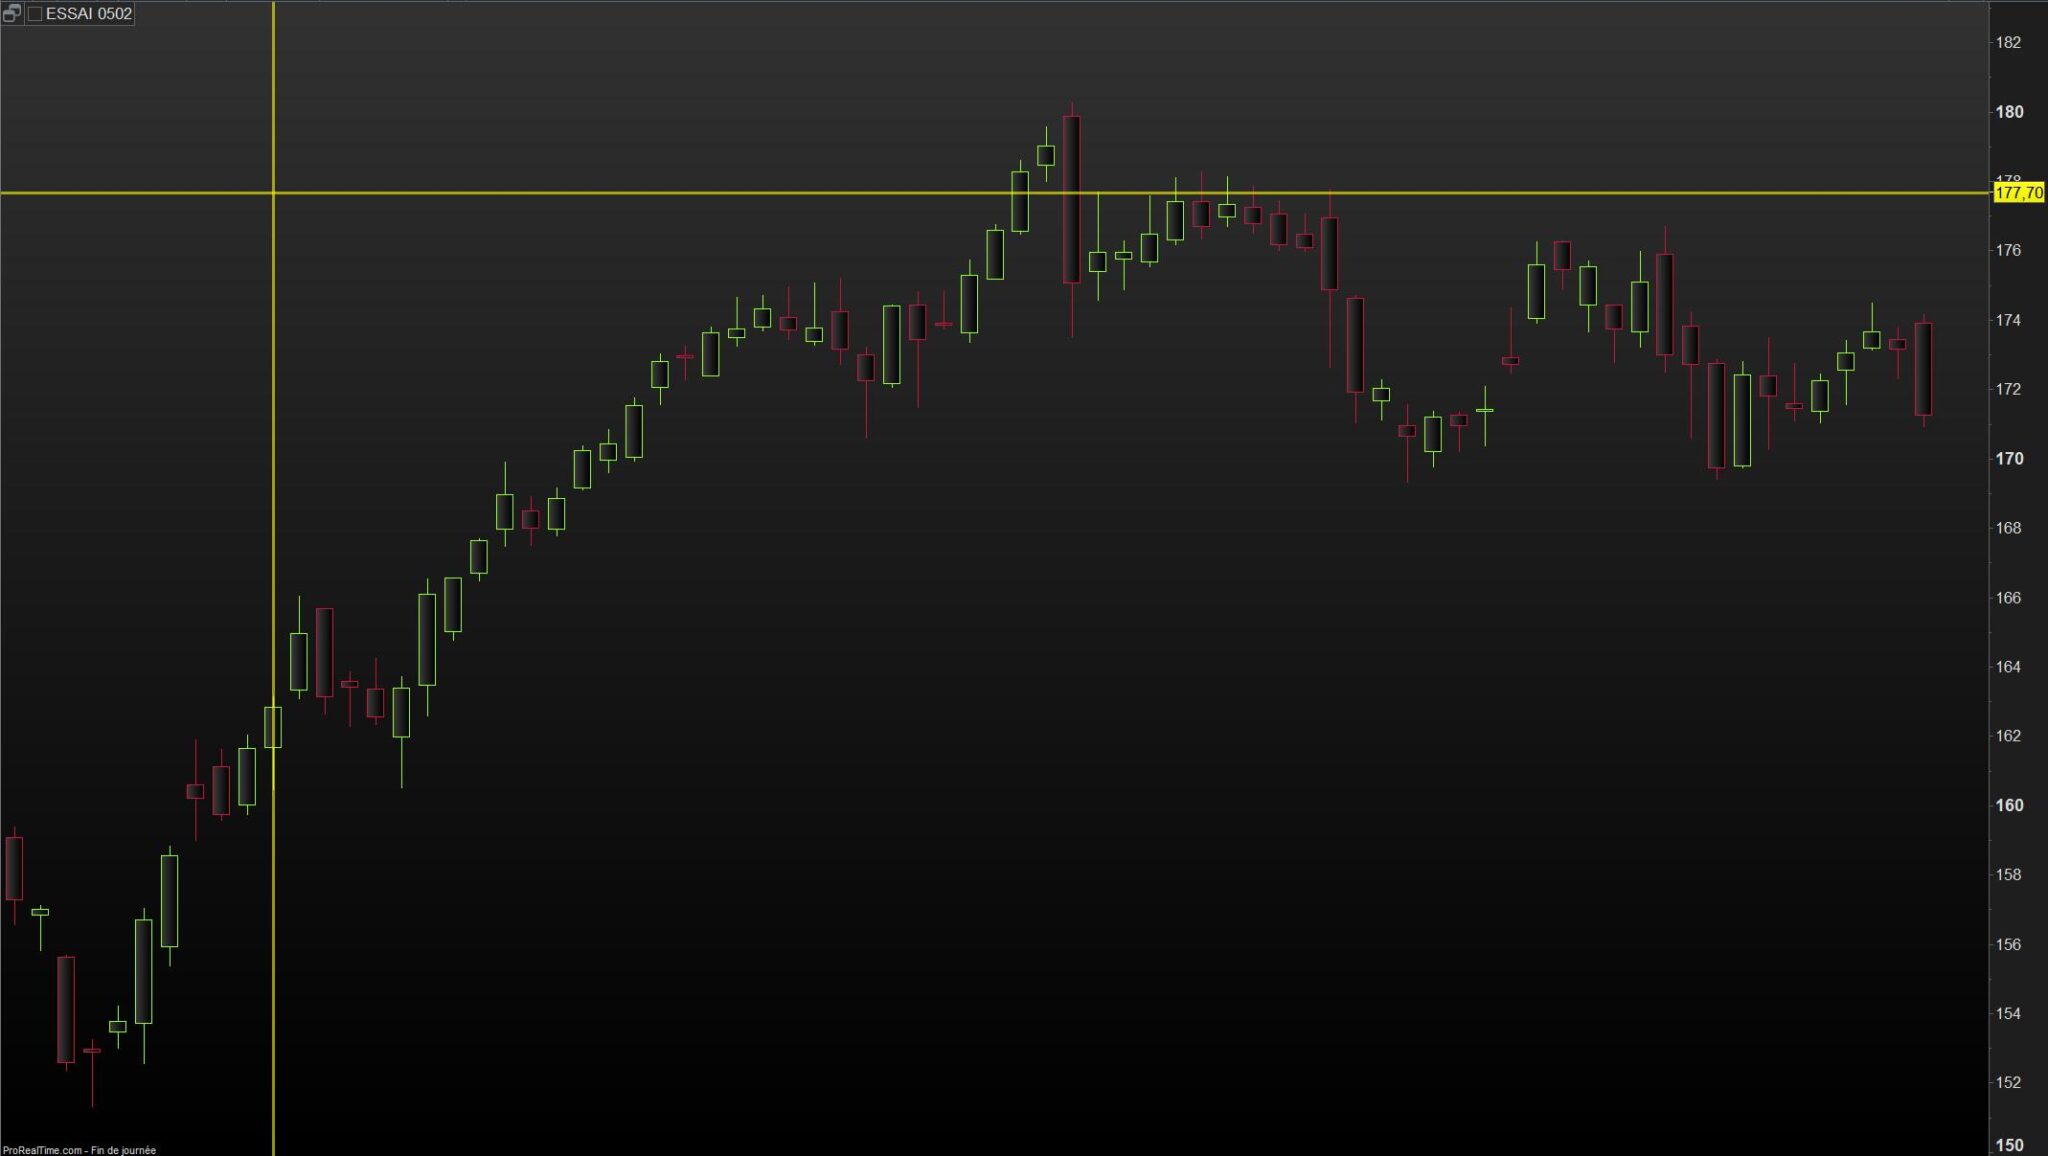Click the lowest red candle near 152
This screenshot has height=1156, width=2048.
point(92,1051)
